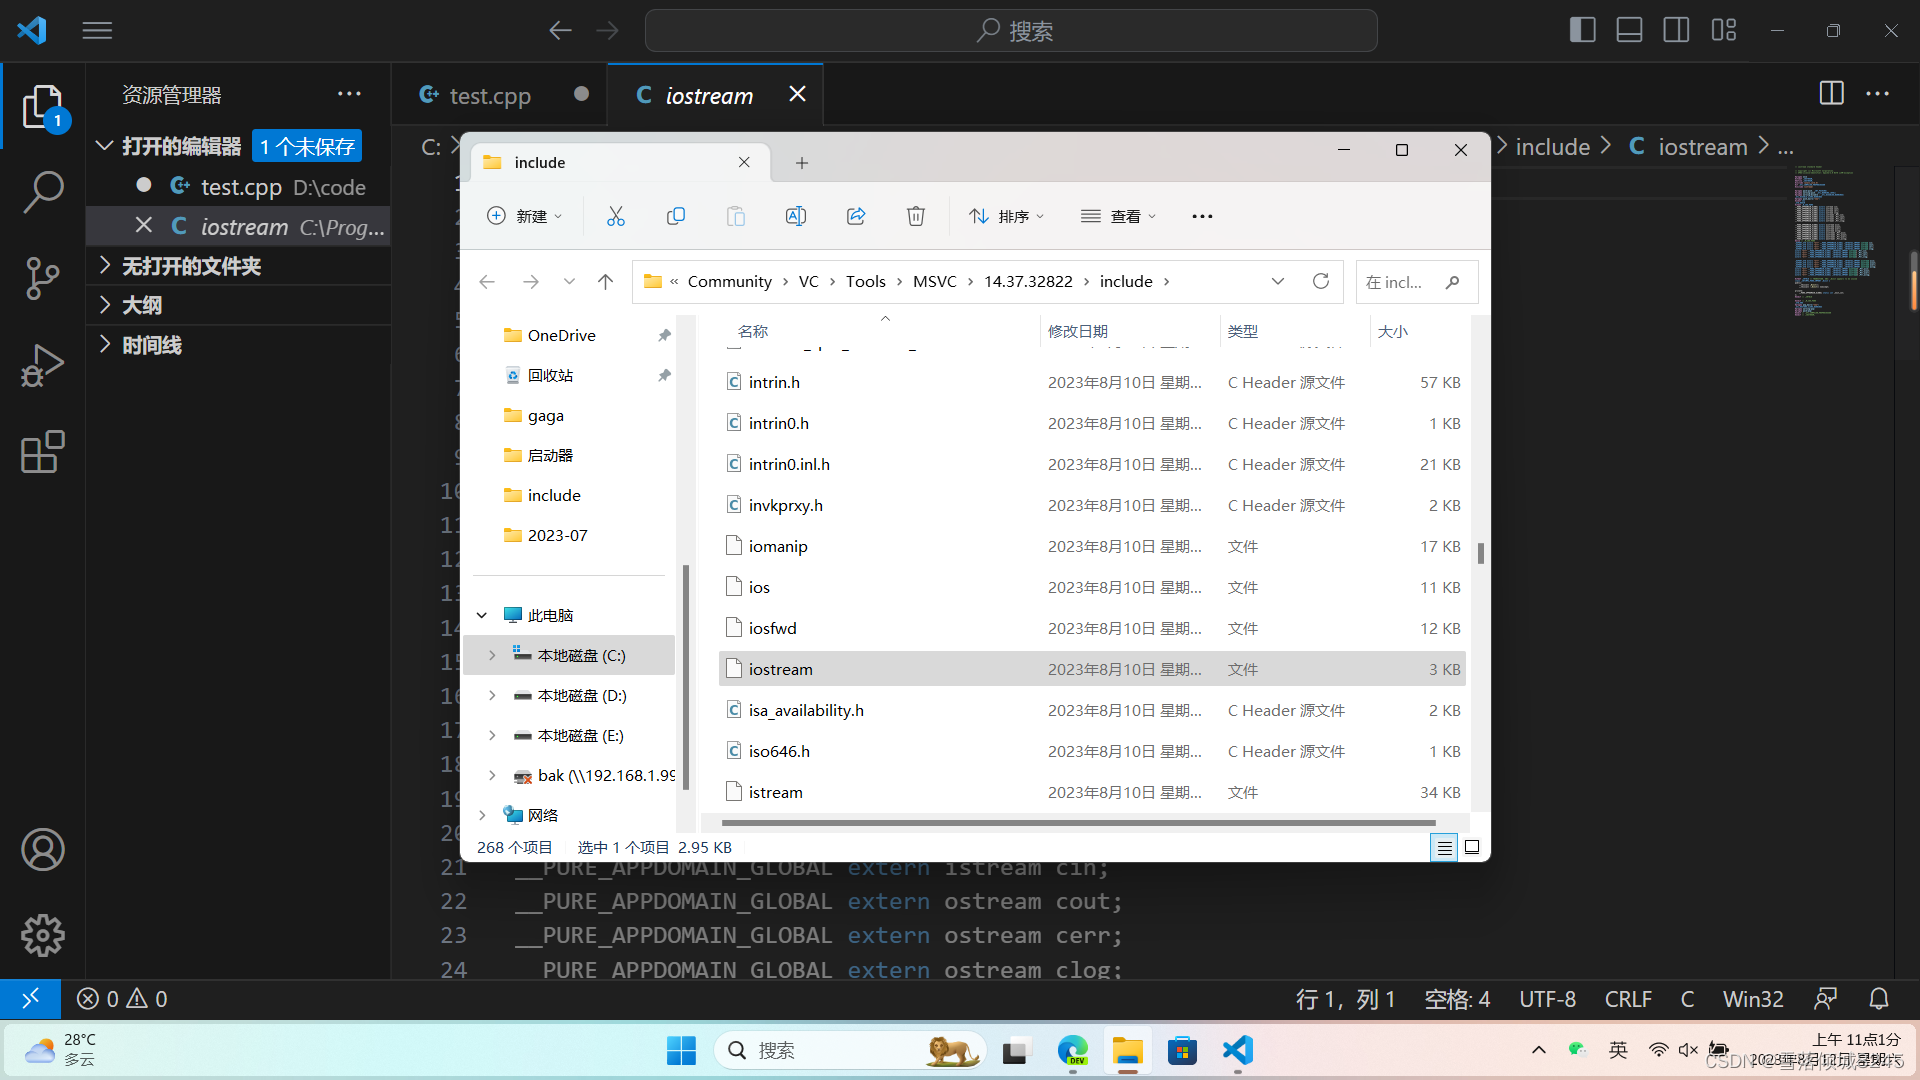Refresh the include folder view
This screenshot has width=1920, height=1080.
[x=1321, y=281]
